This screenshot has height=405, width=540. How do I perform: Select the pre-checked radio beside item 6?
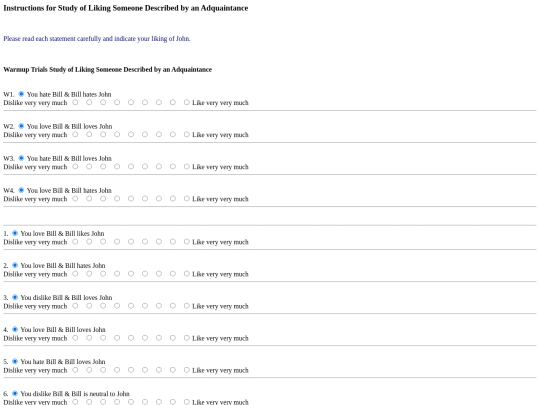coord(15,393)
